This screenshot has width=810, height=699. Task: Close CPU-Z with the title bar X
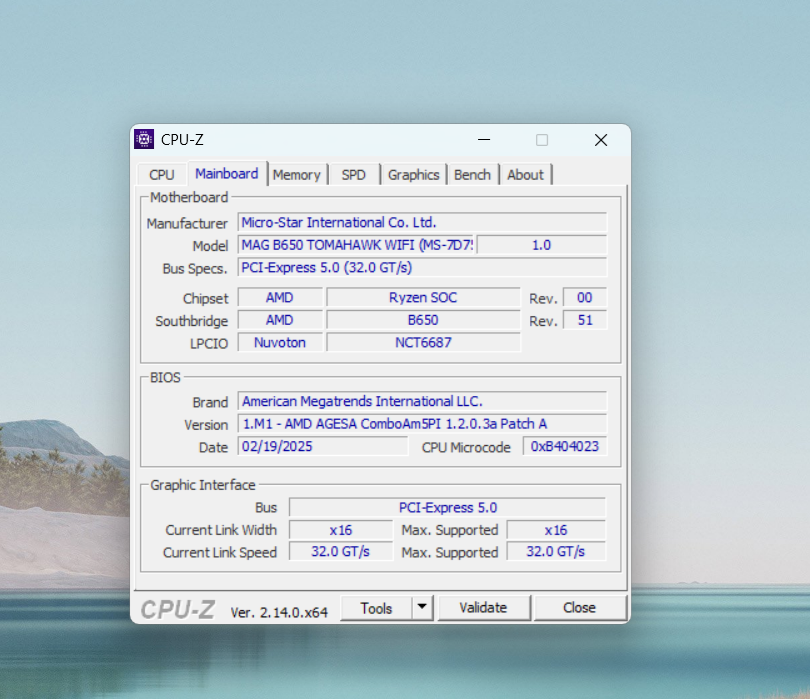click(x=600, y=140)
